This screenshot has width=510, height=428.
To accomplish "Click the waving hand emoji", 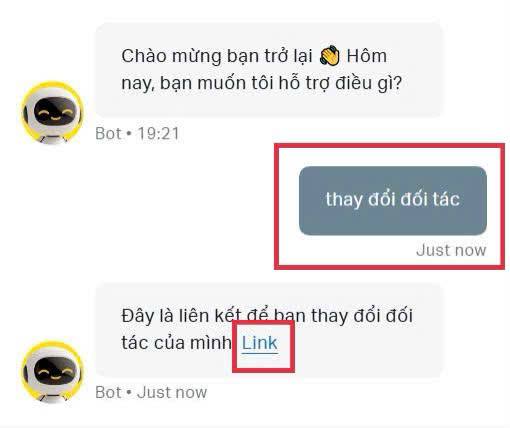I will [329, 56].
